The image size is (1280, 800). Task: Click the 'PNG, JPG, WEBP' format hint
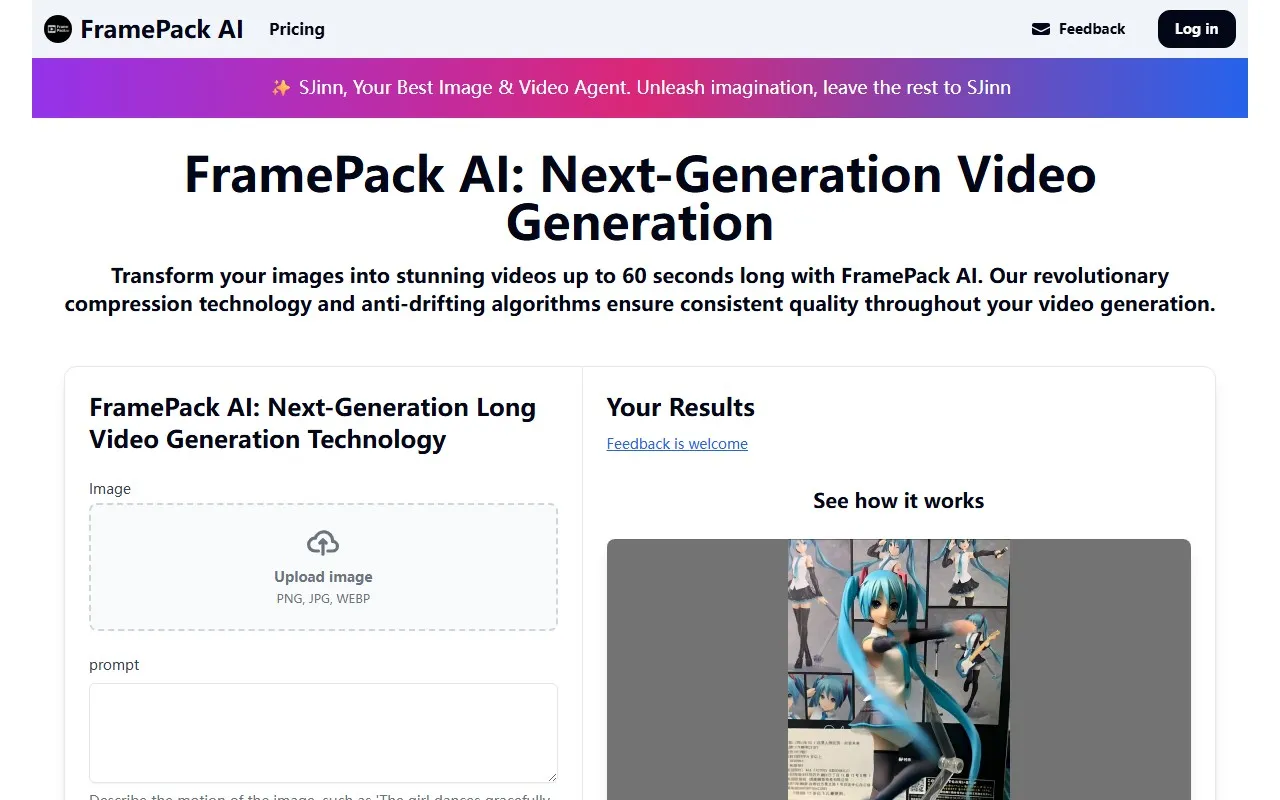(323, 599)
